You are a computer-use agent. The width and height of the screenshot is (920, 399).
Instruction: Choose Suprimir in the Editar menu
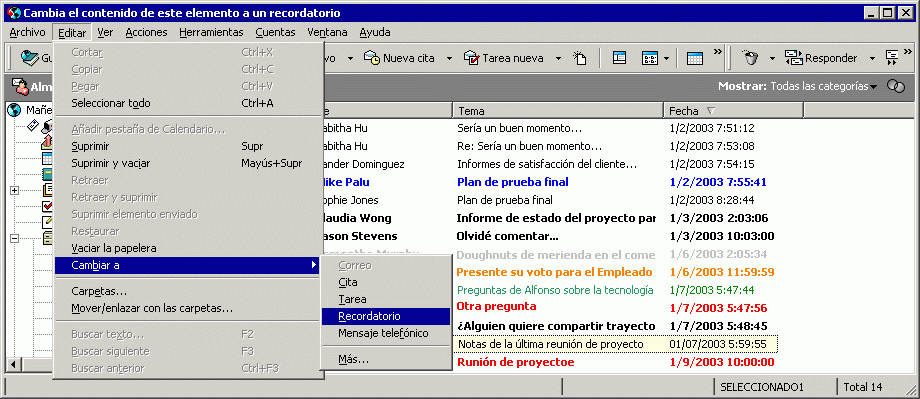[x=188, y=146]
